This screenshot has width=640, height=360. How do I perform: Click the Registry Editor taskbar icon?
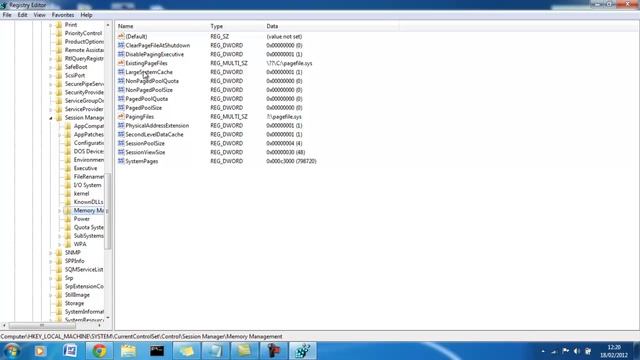(303, 351)
